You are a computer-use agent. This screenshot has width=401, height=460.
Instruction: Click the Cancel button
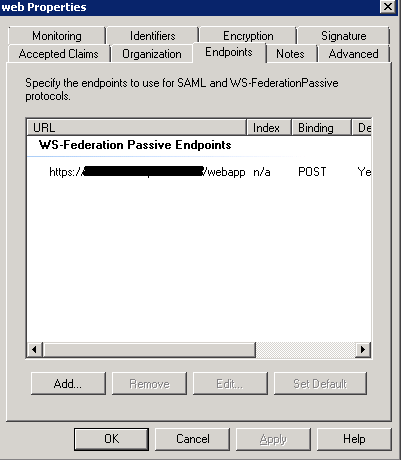point(193,439)
